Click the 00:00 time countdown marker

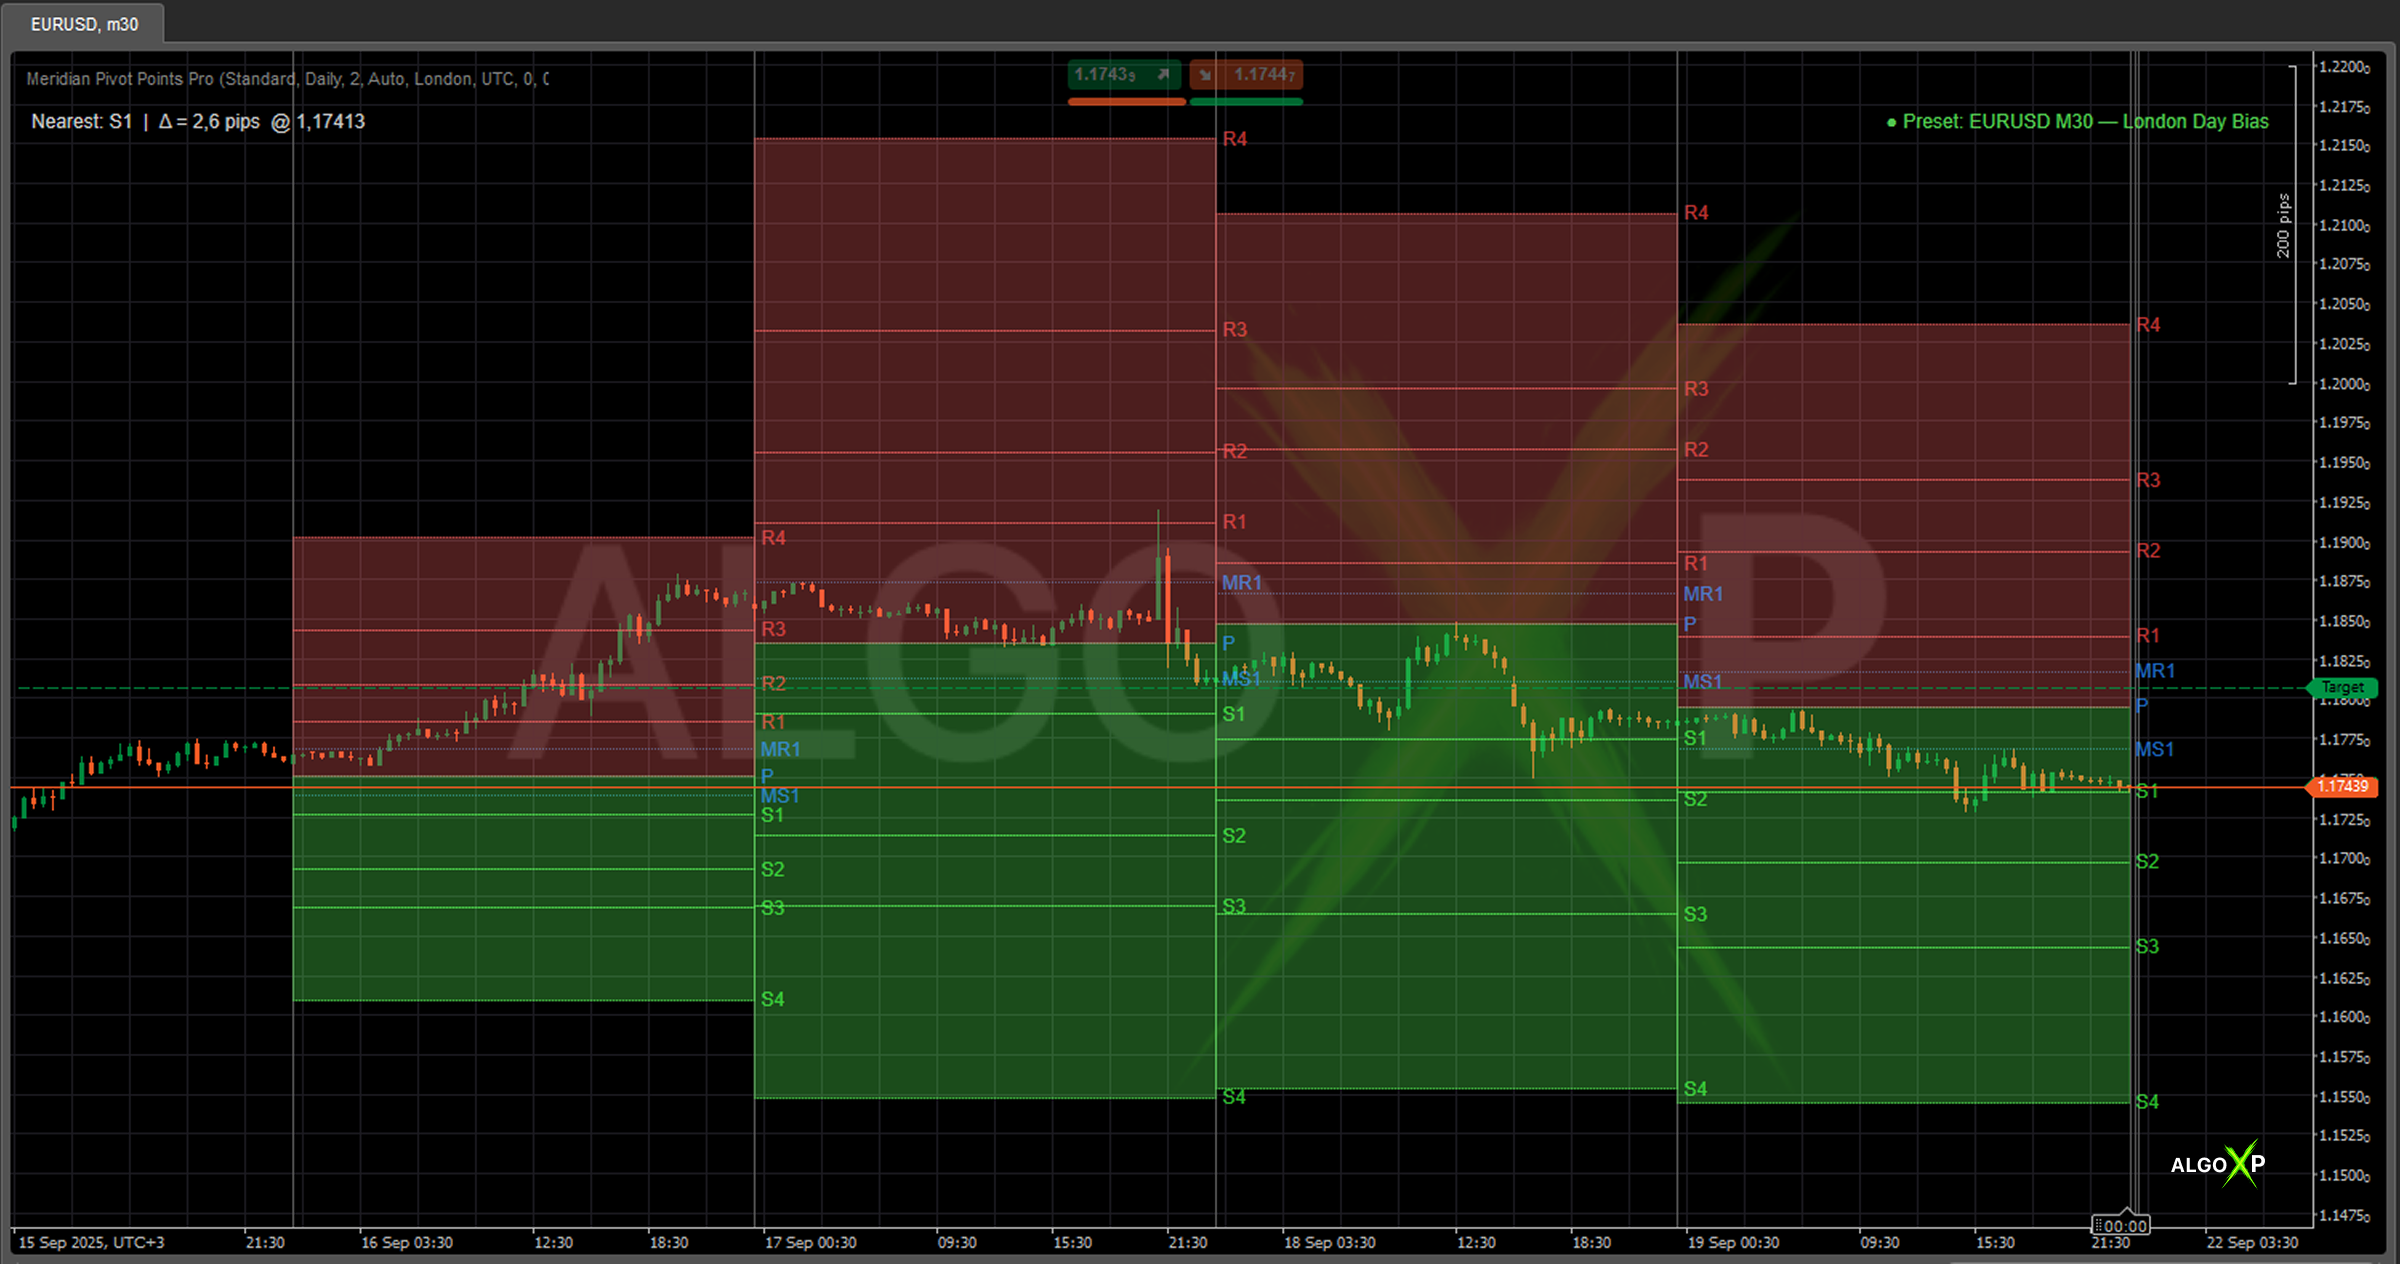point(2121,1226)
